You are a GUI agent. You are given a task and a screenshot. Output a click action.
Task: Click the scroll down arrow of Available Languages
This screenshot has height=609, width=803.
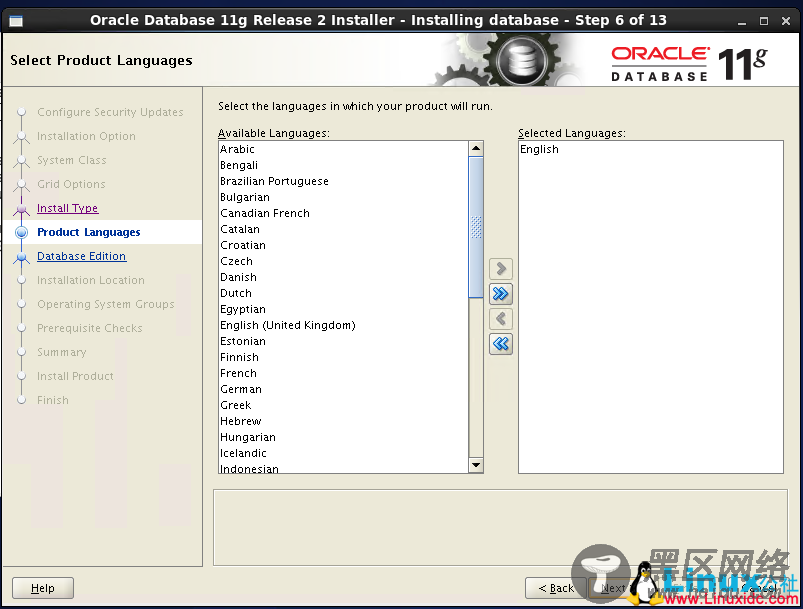click(x=476, y=465)
